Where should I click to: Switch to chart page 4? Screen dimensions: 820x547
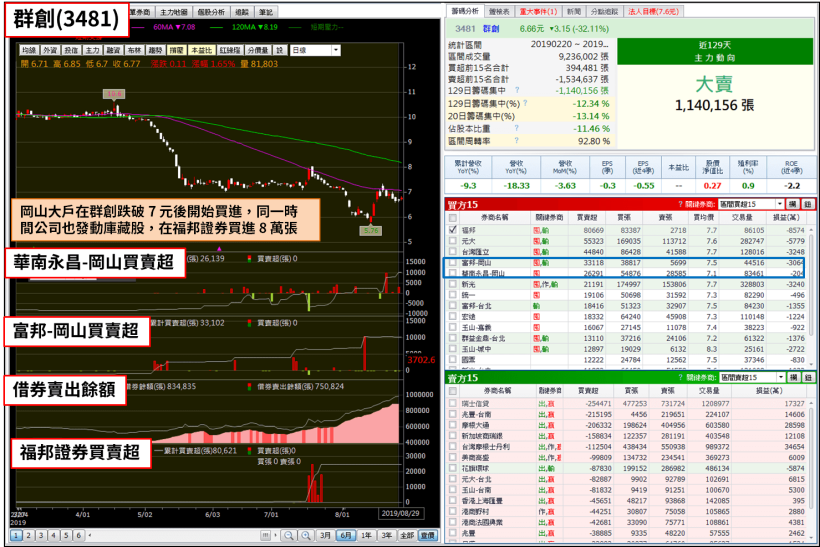coord(53,535)
